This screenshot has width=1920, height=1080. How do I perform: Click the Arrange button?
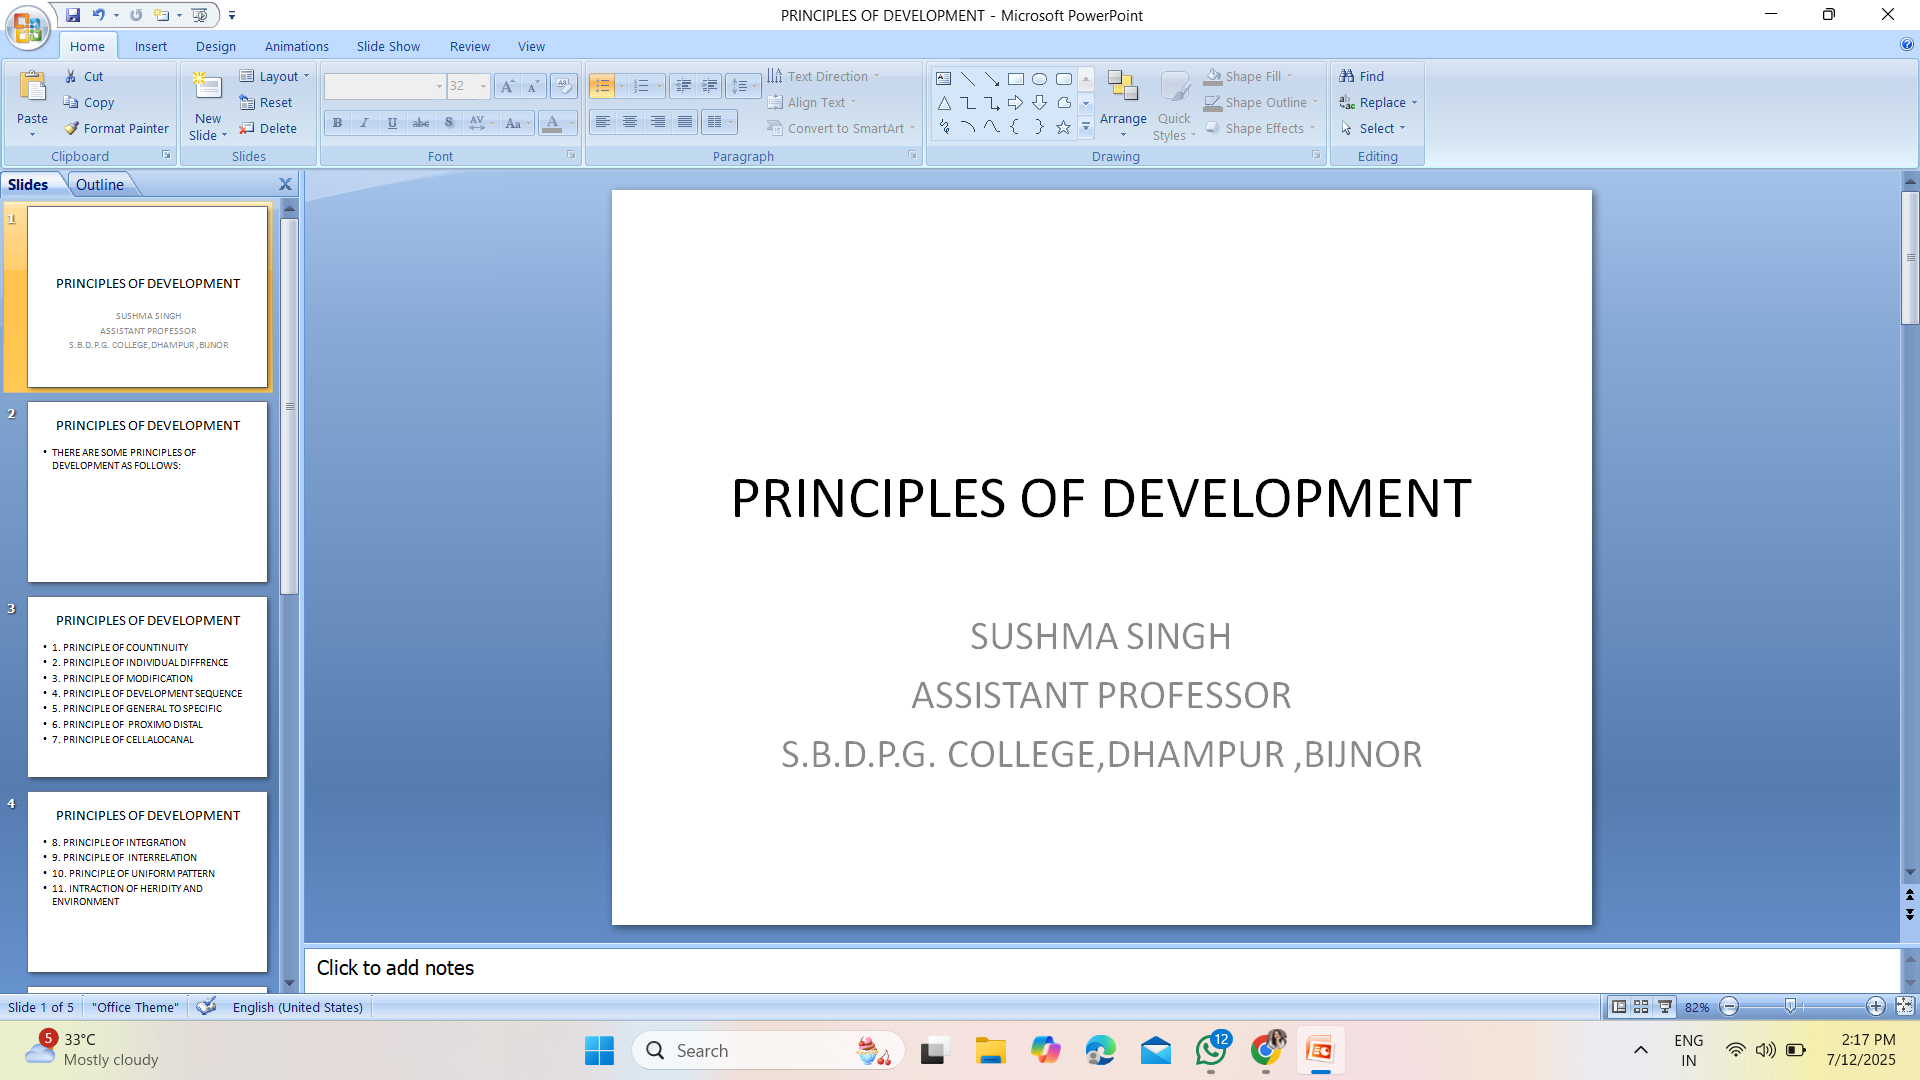[x=1123, y=104]
